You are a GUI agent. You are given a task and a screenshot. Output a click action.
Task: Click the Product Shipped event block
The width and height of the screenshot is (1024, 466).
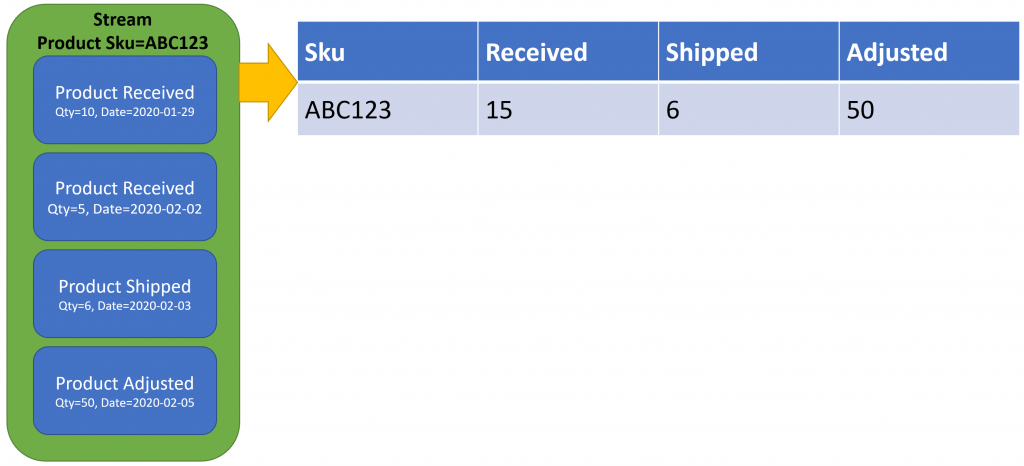tap(125, 293)
